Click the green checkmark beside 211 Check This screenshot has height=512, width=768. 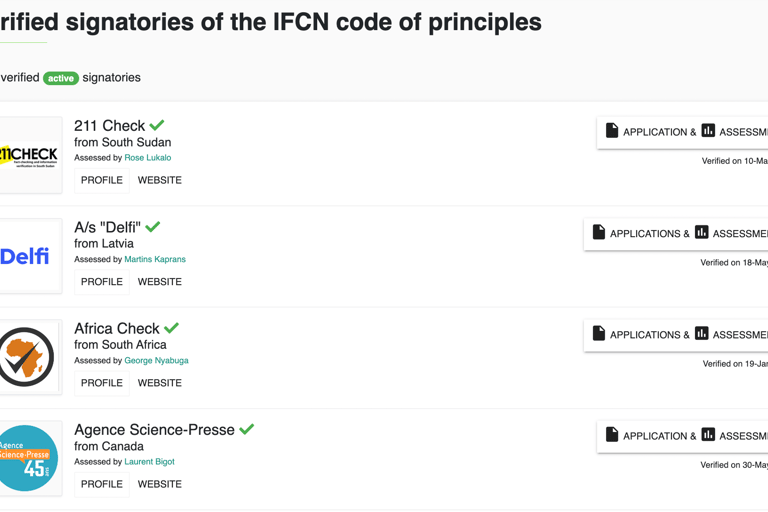[157, 125]
